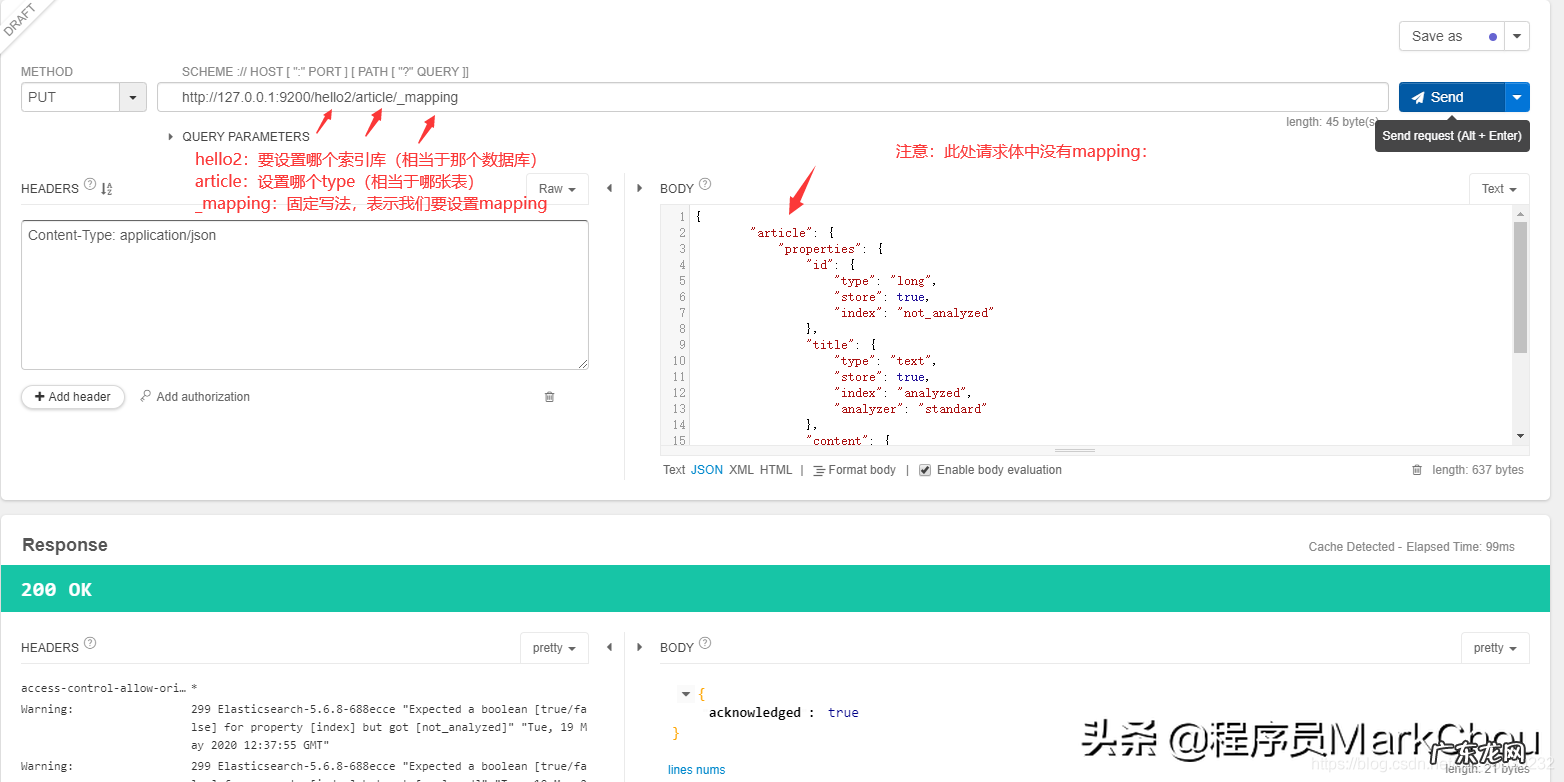Click the trash icon below the headers editor

[x=549, y=396]
